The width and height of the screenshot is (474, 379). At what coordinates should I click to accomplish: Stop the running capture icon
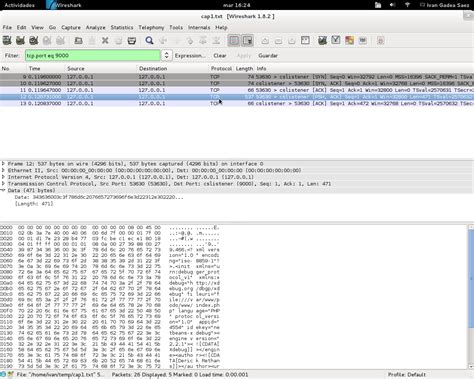tap(47, 41)
